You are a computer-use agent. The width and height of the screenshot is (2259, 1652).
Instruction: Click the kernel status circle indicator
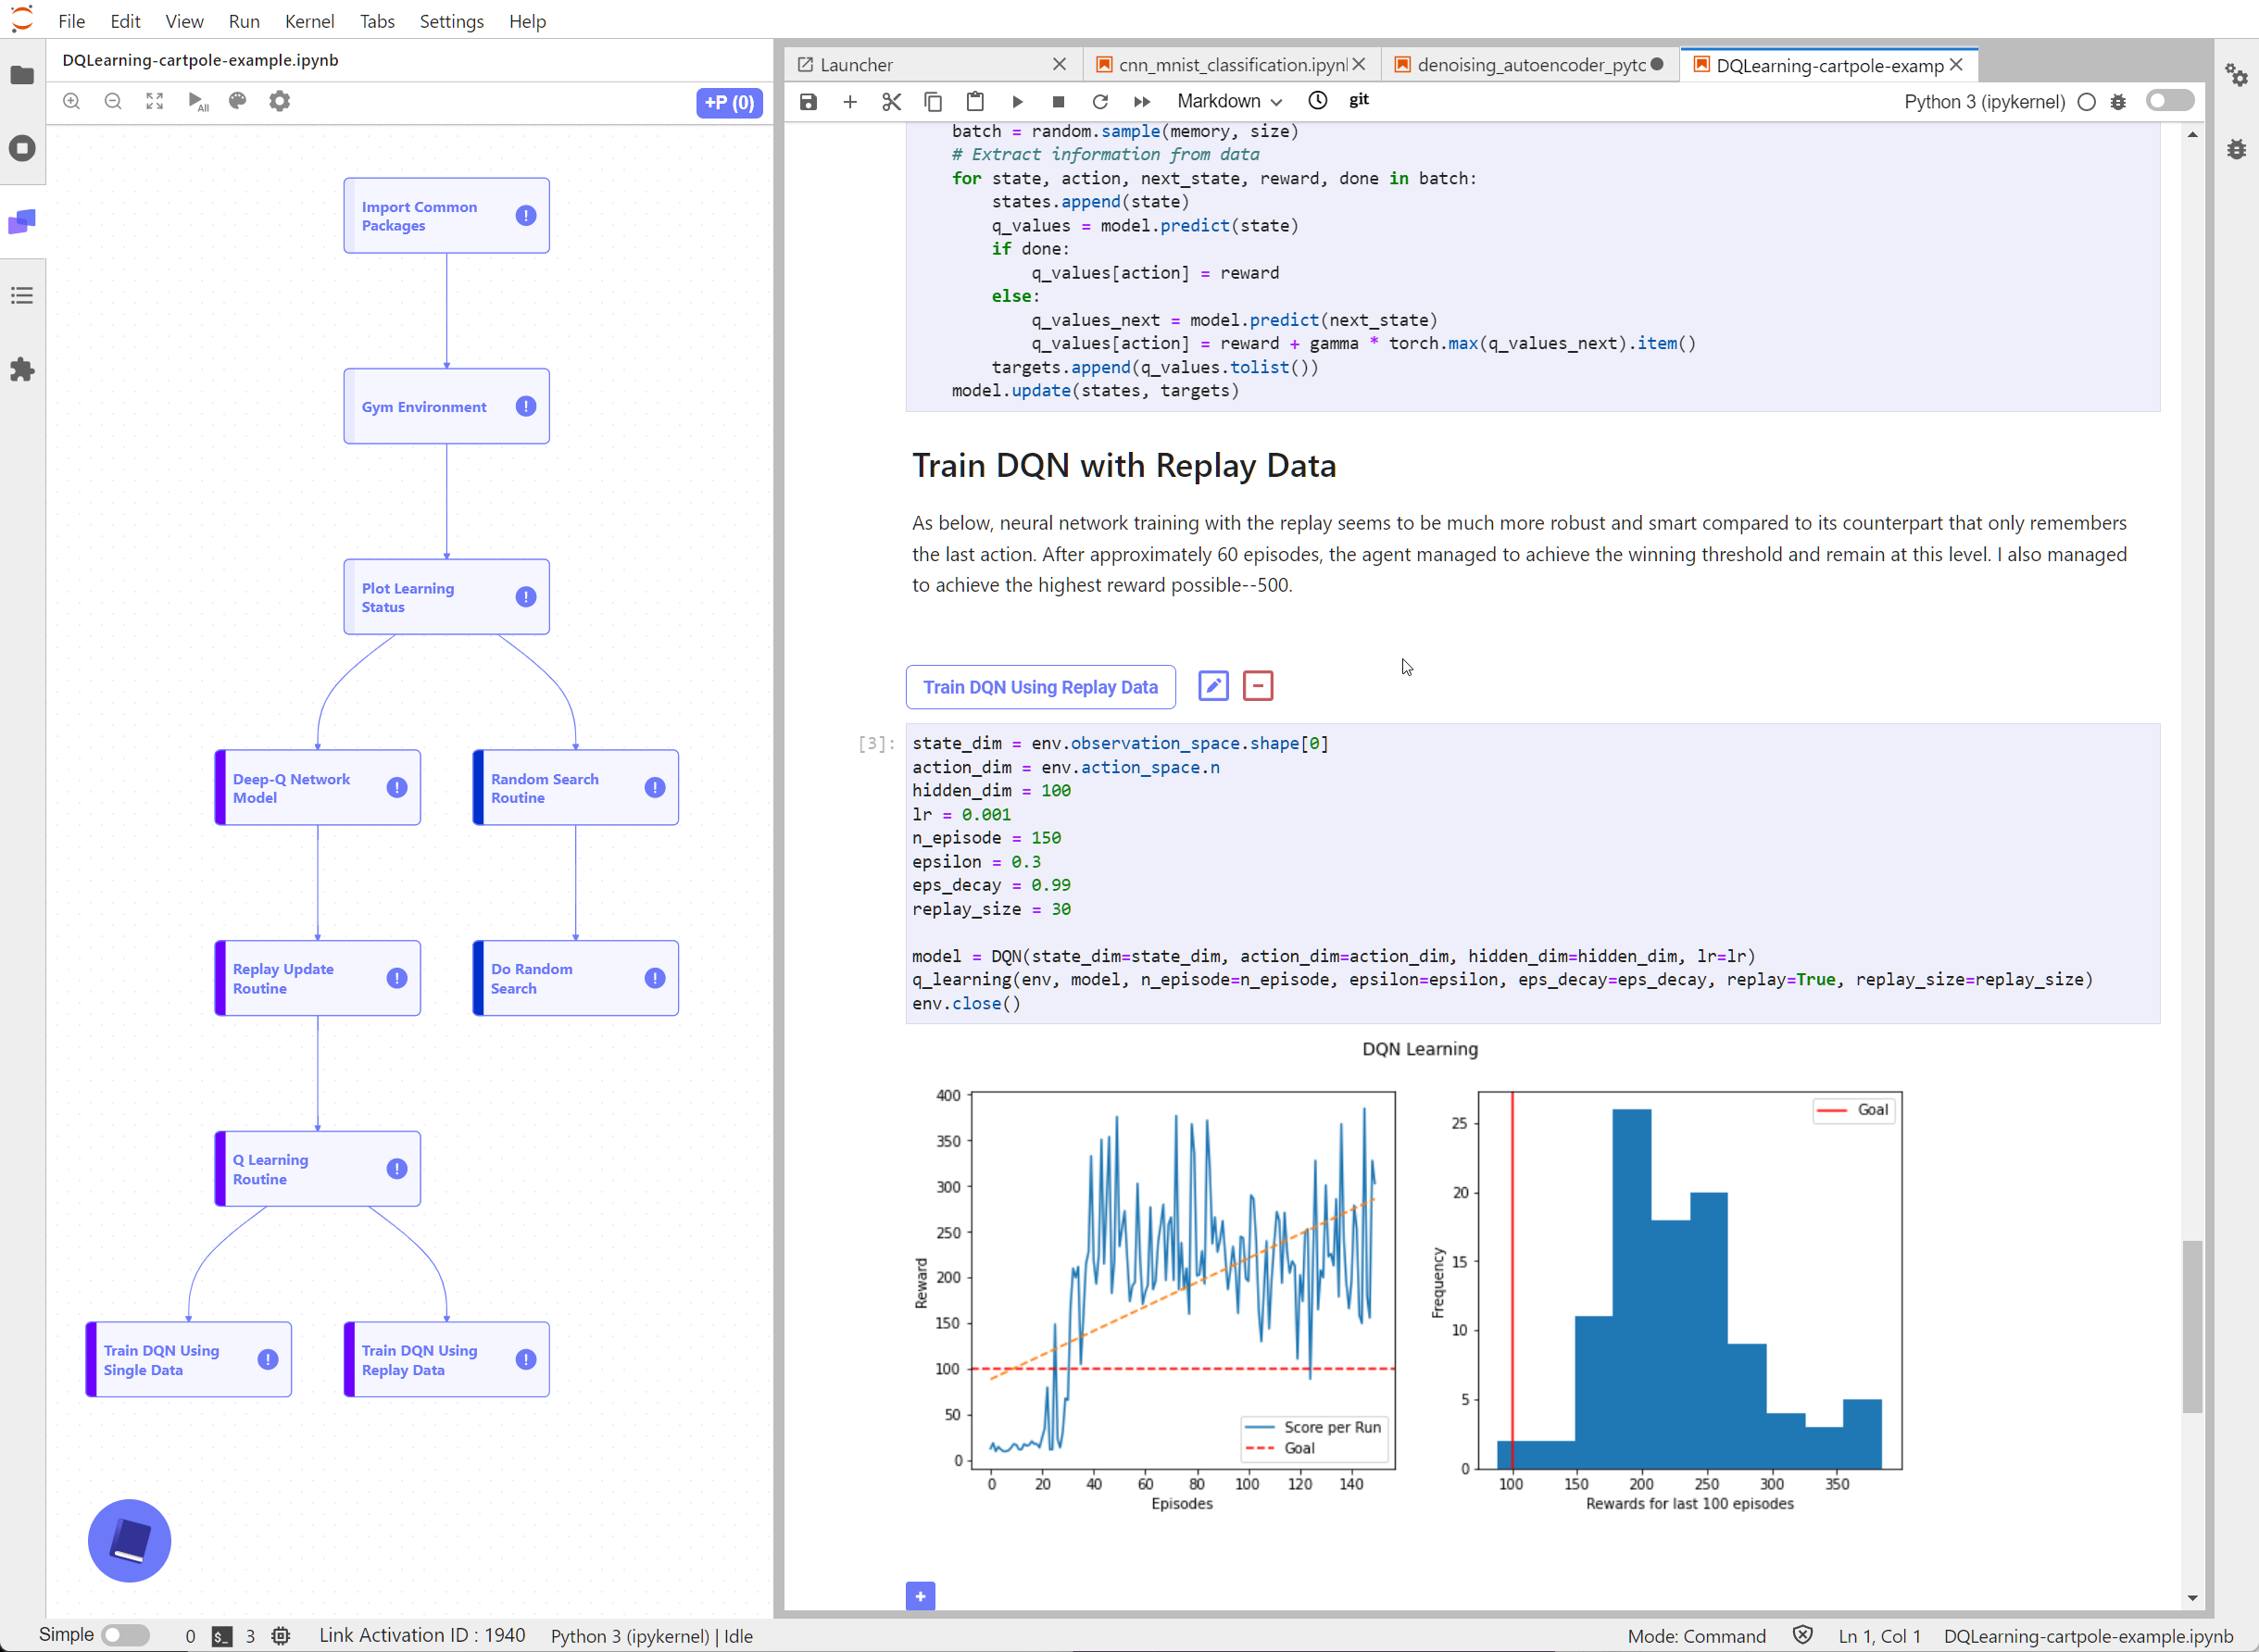(2086, 101)
